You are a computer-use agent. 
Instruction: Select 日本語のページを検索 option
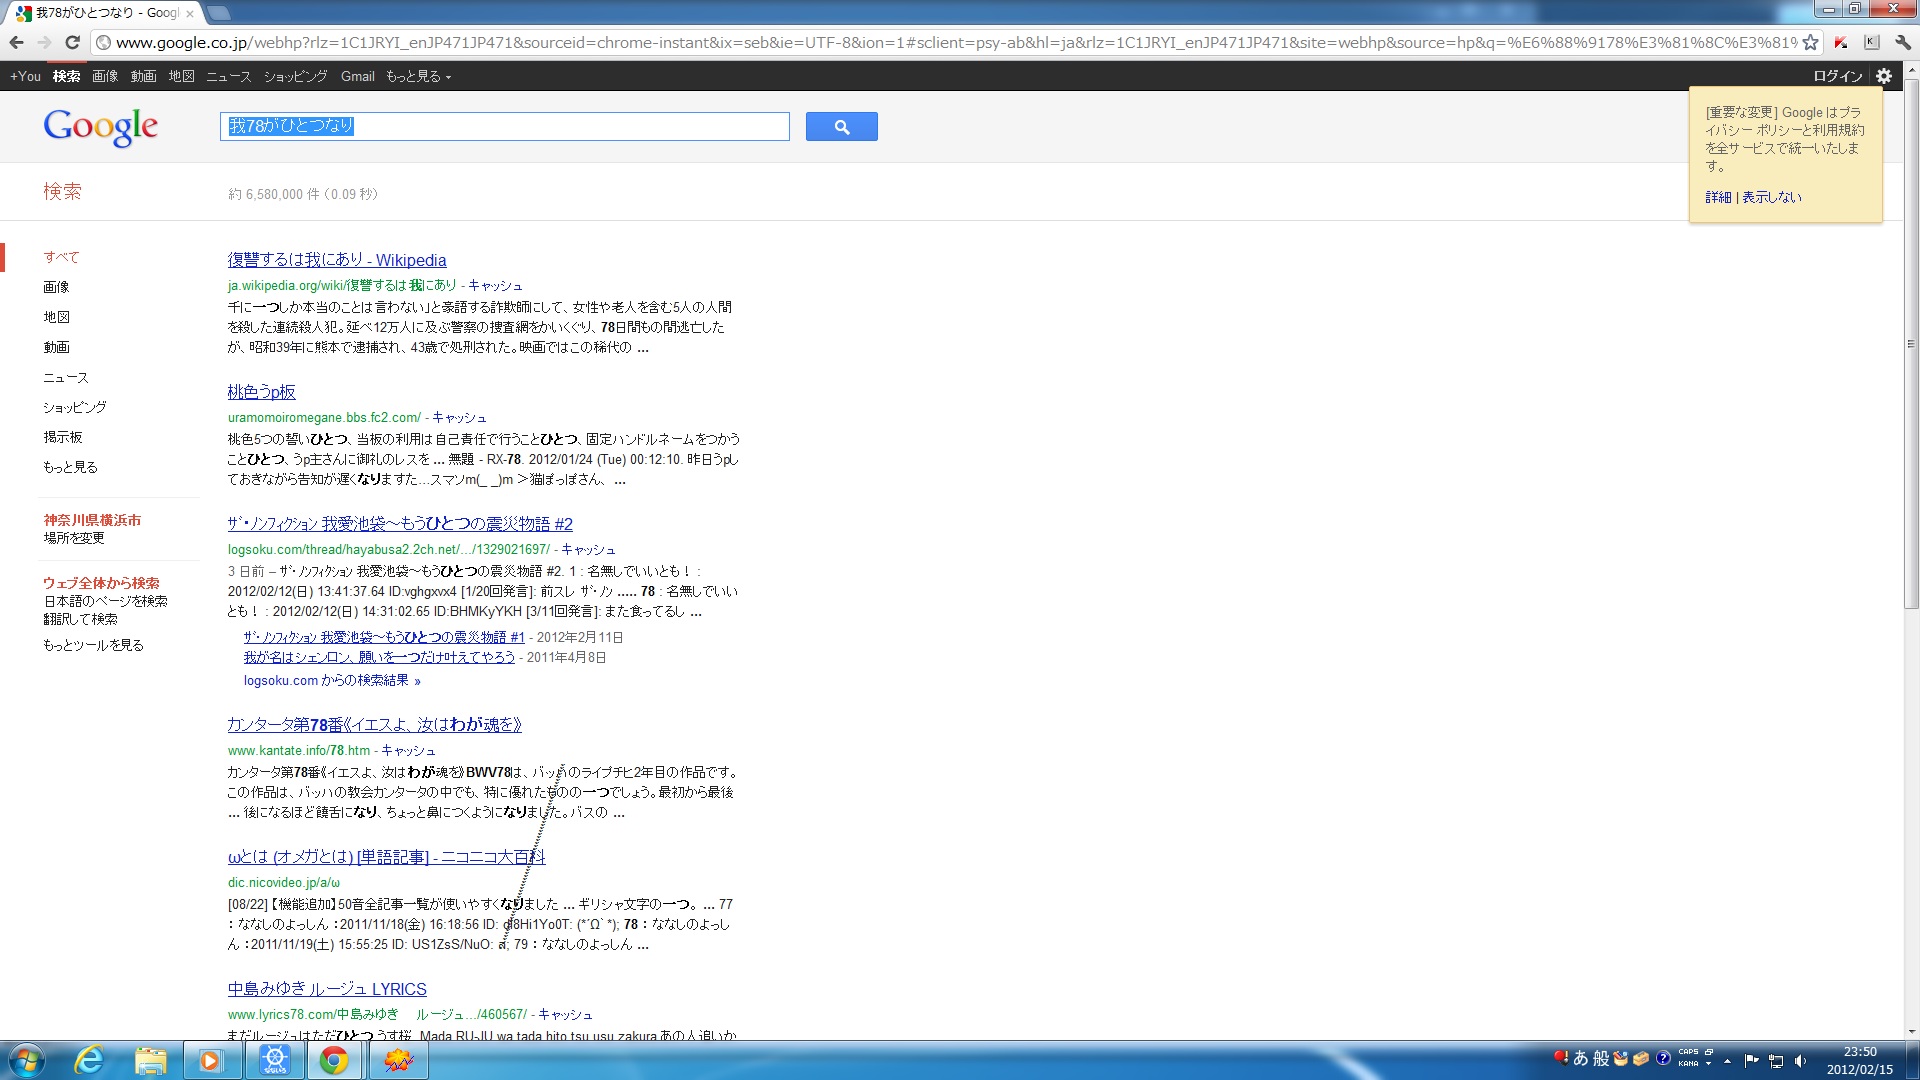tap(105, 601)
